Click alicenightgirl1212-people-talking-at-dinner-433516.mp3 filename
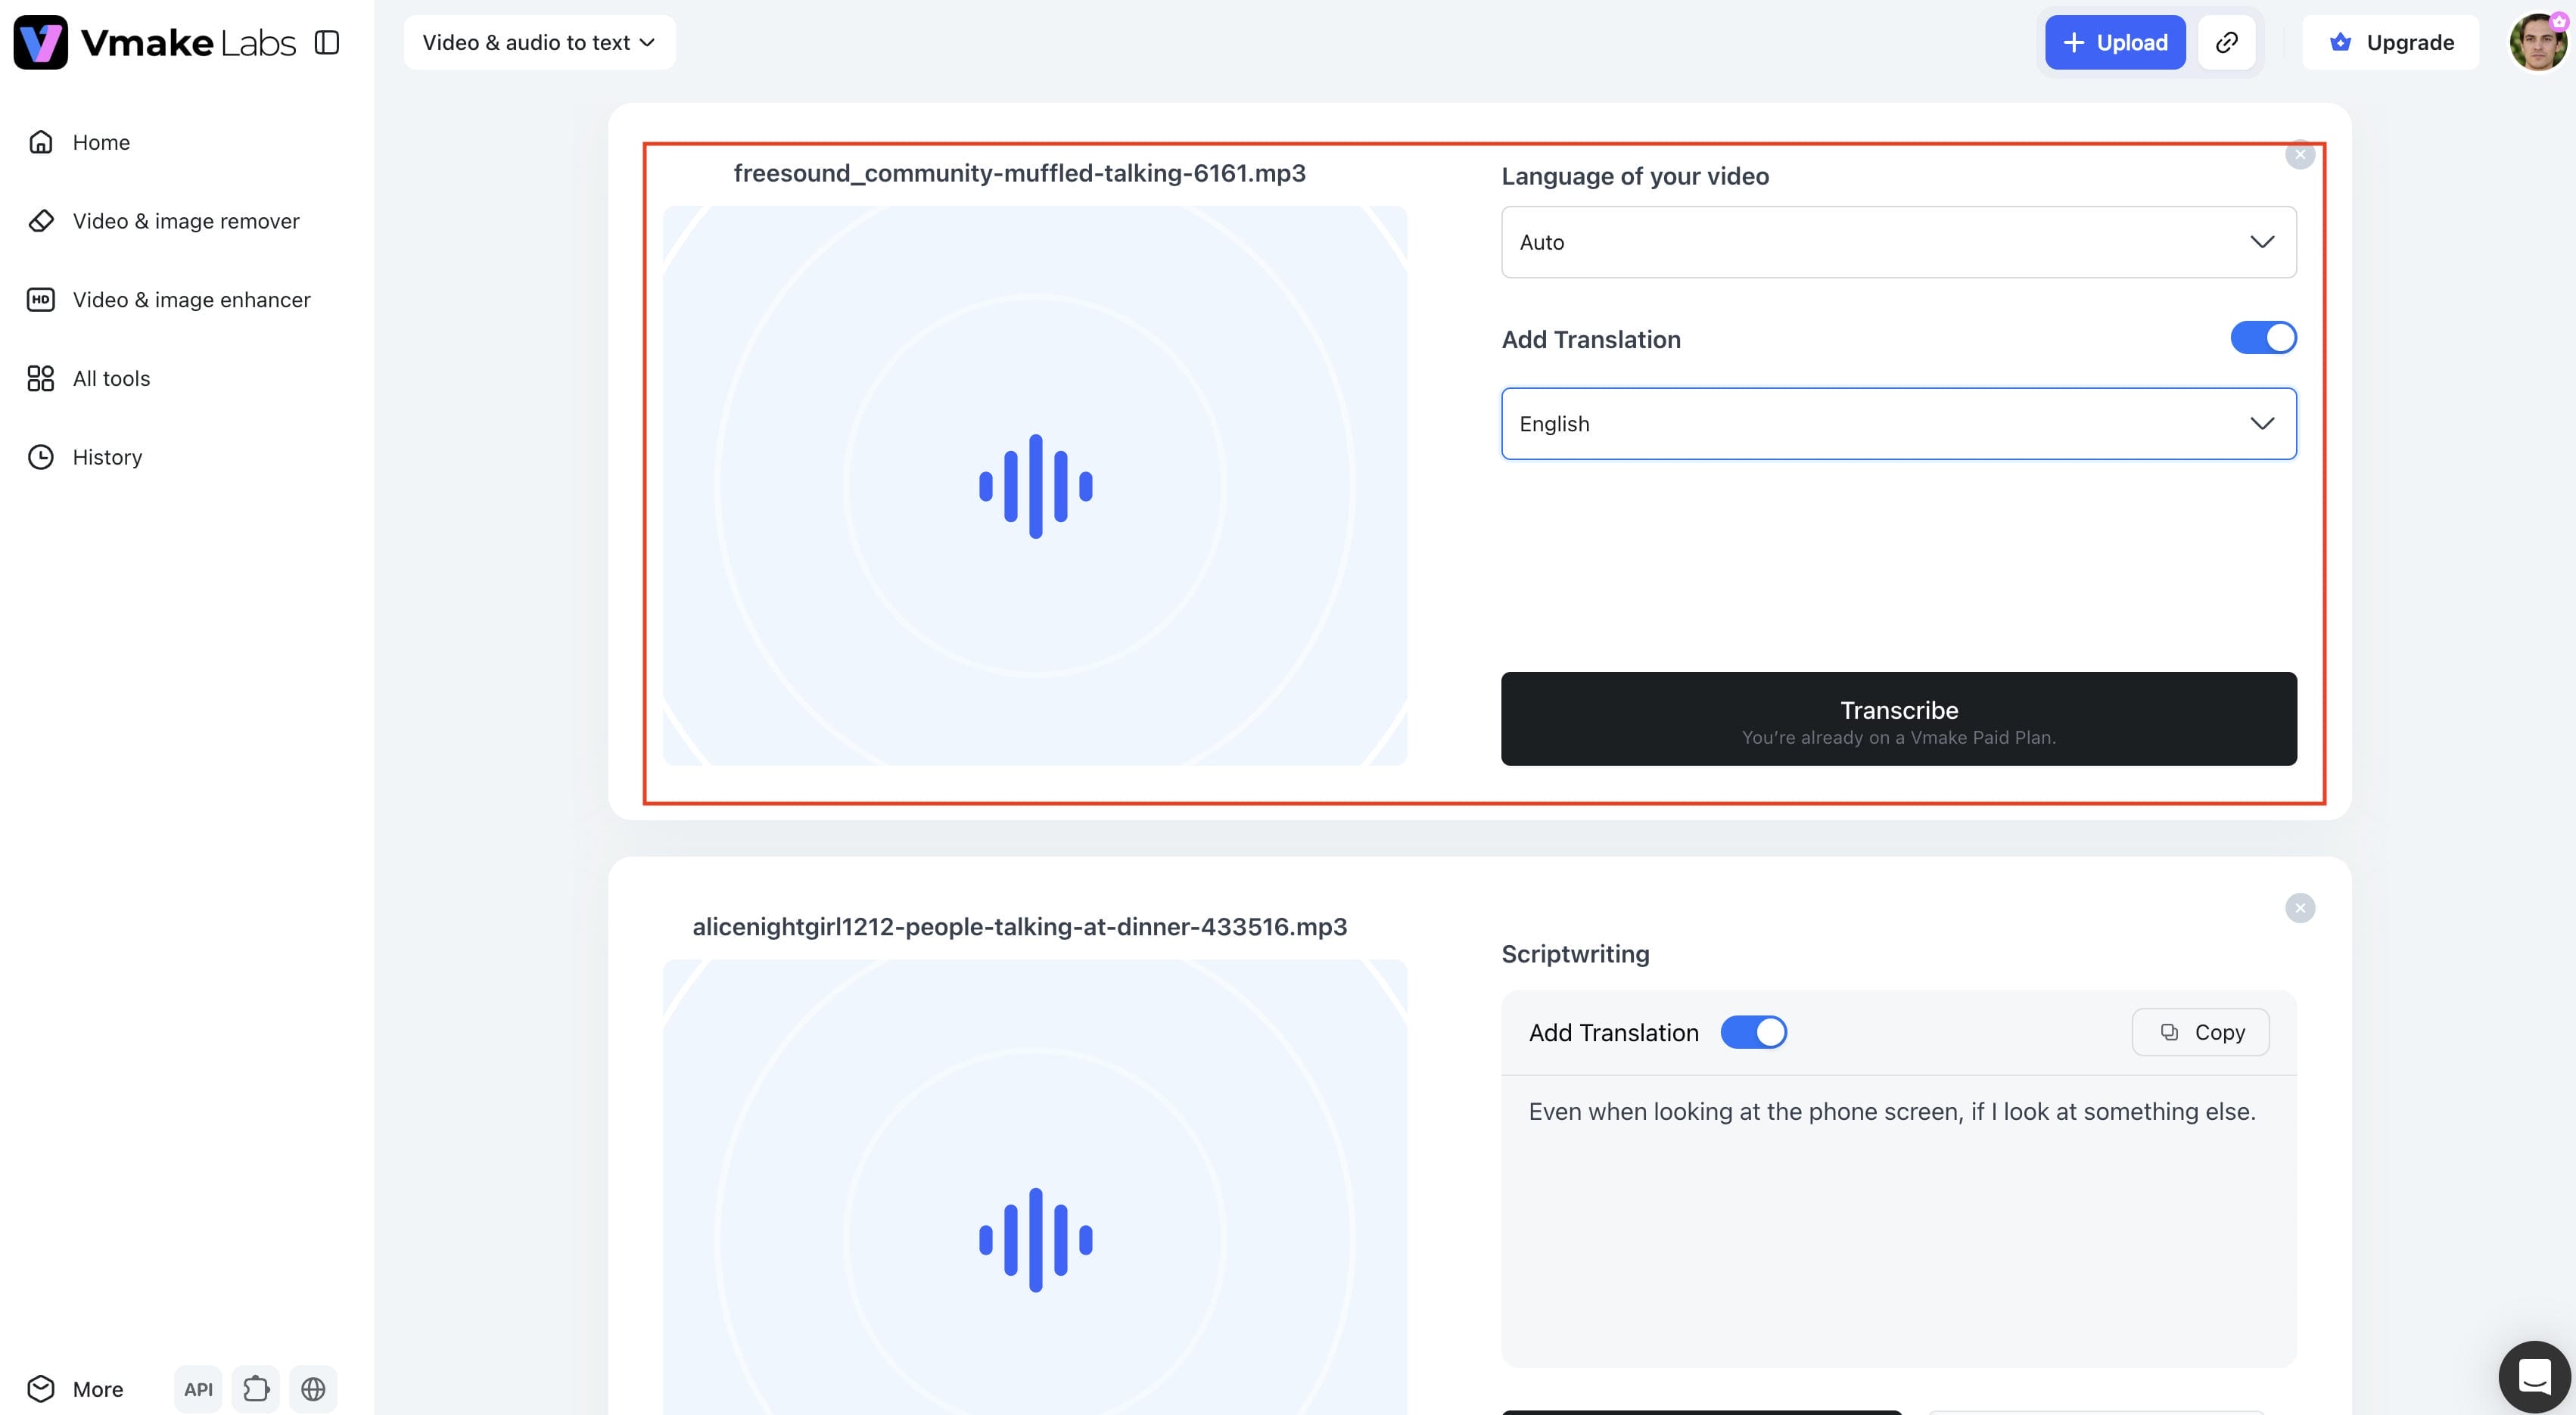The height and width of the screenshot is (1415, 2576). (1019, 927)
